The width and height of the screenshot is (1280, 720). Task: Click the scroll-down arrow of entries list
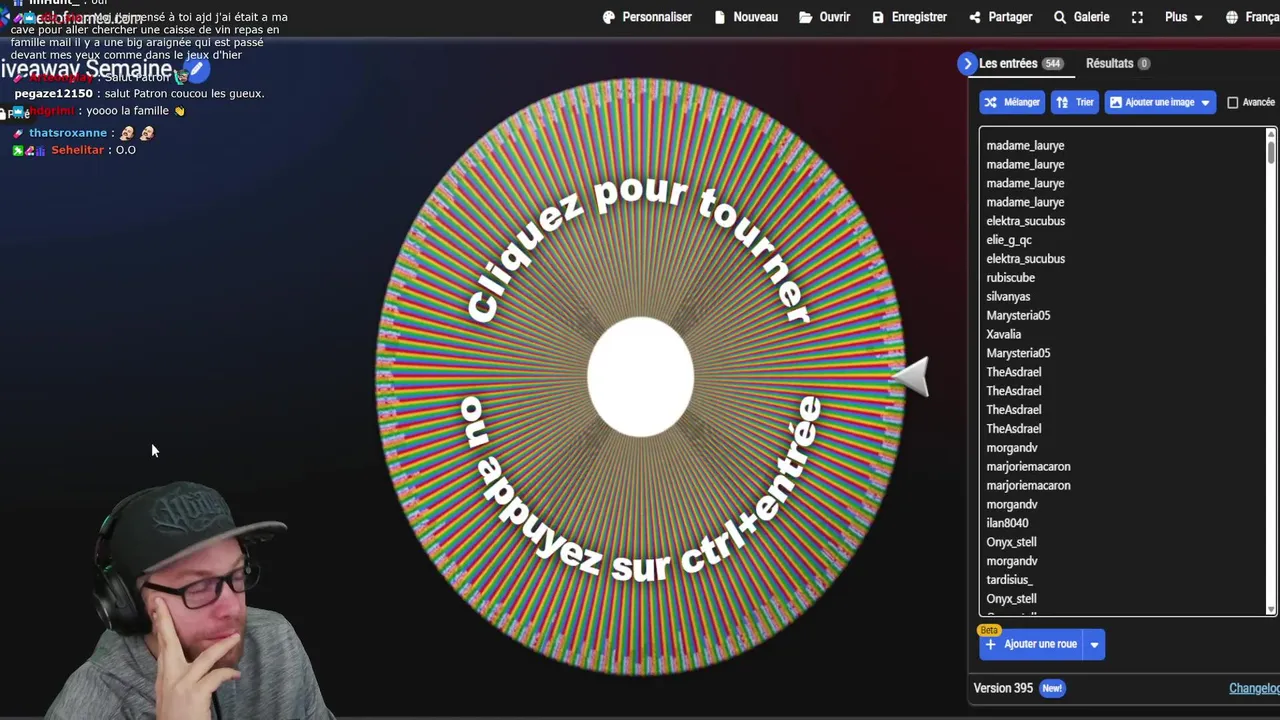point(1271,609)
